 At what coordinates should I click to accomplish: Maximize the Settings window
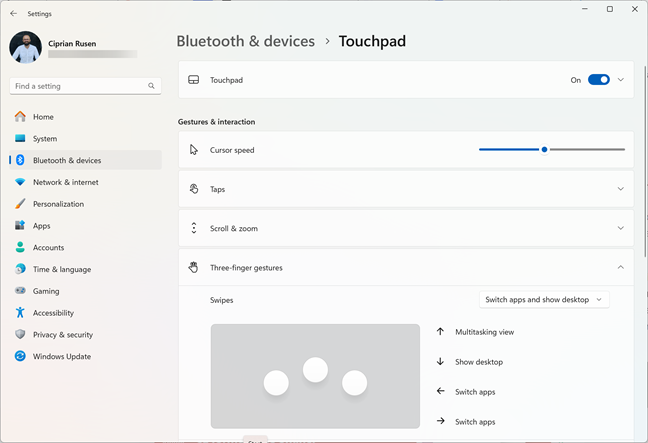[610, 9]
